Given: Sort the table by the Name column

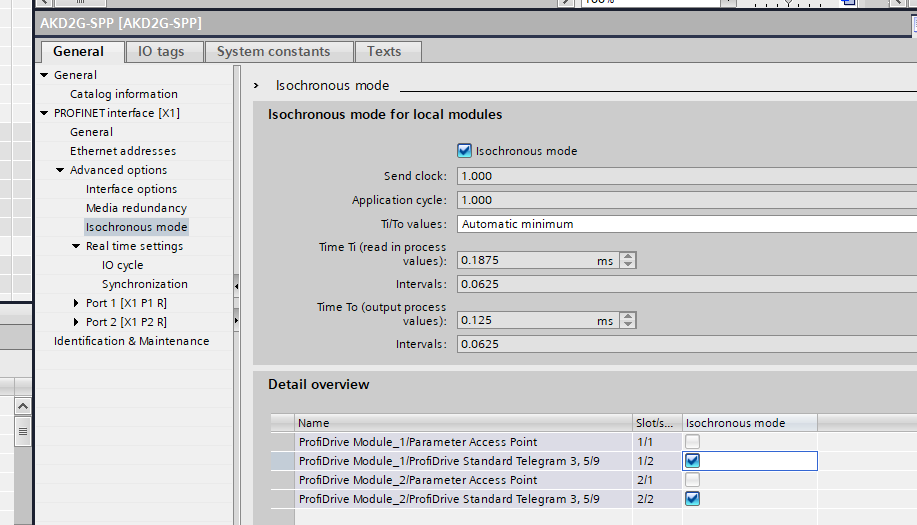Looking at the screenshot, I should (463, 423).
